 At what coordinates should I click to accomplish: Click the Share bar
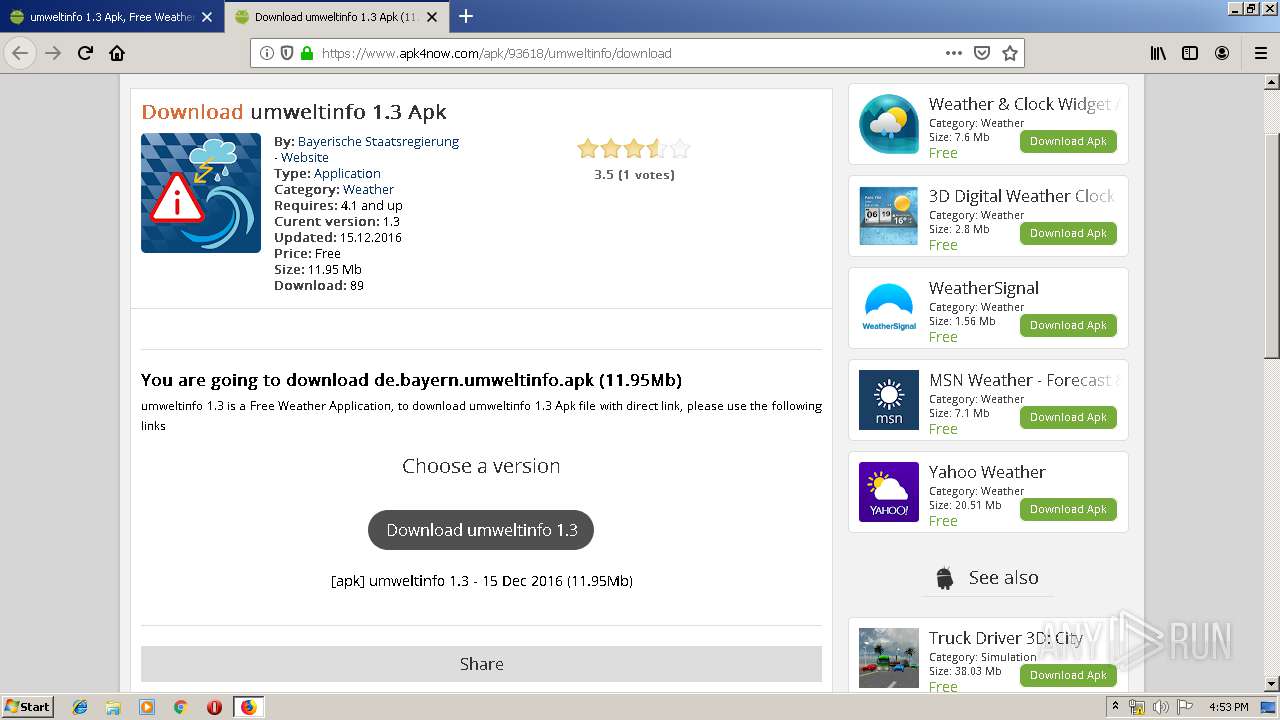pos(481,664)
